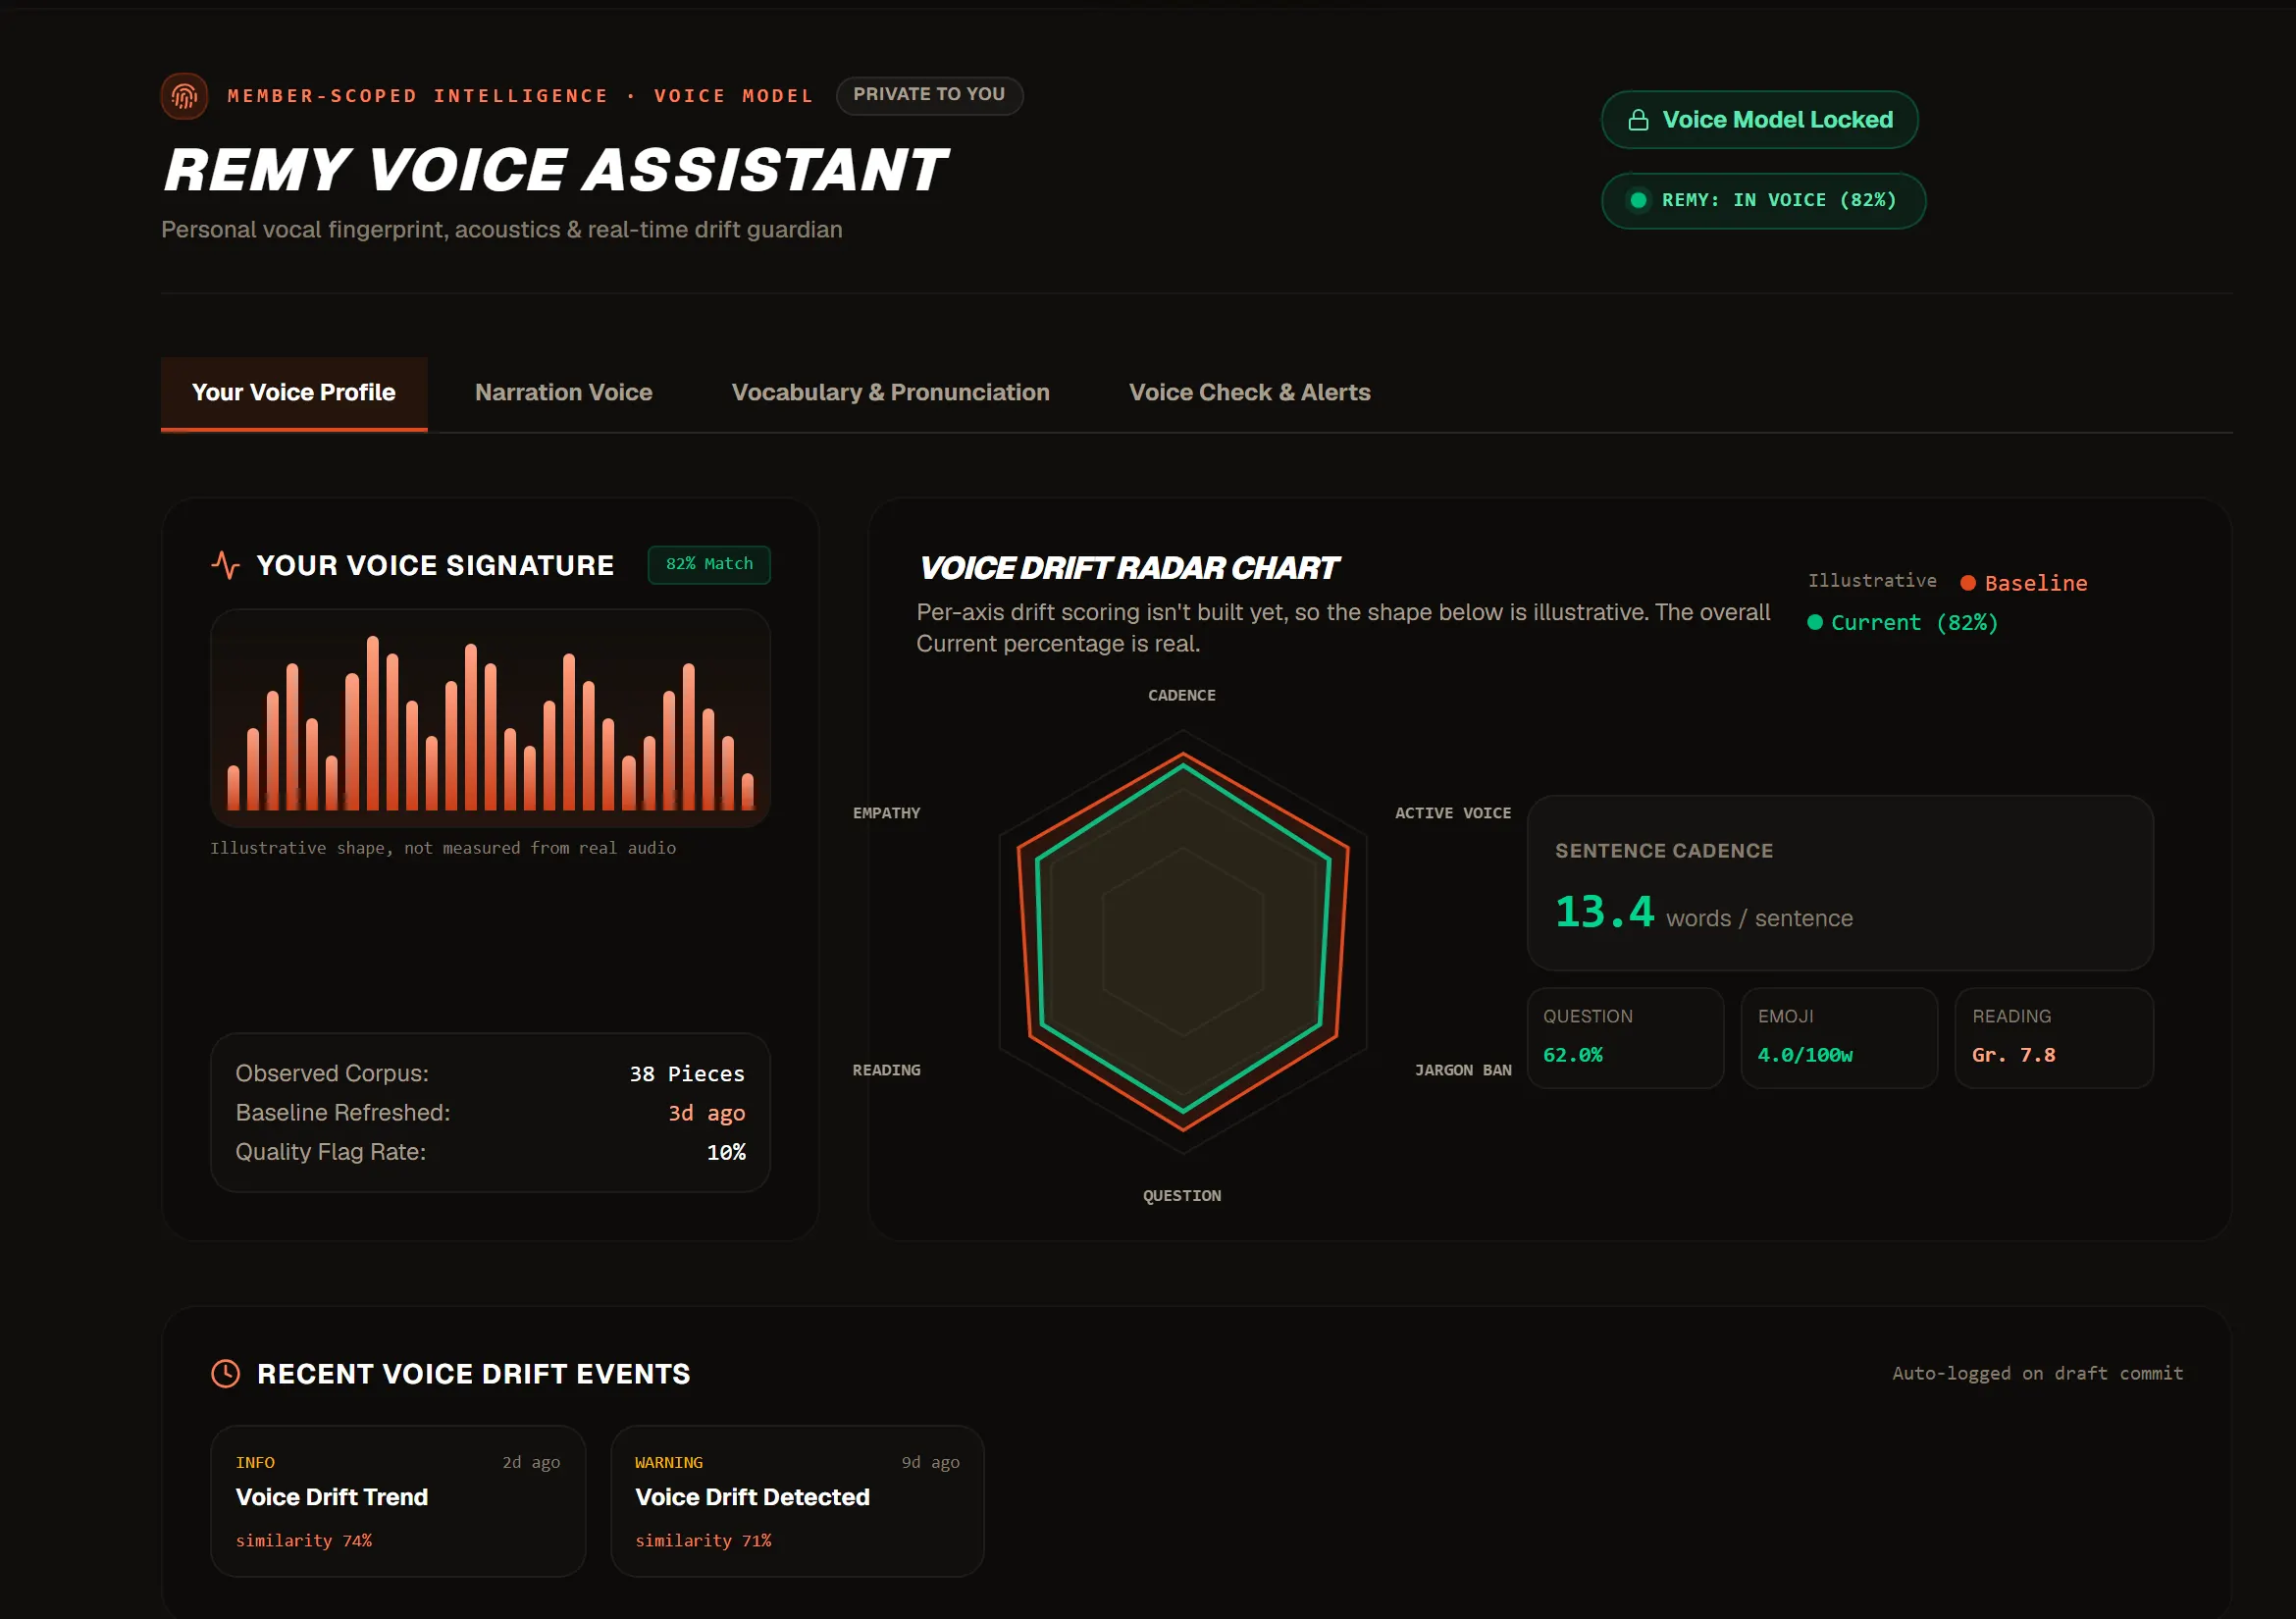Select the EMOJI 4.0/100w metric card

[1839, 1038]
